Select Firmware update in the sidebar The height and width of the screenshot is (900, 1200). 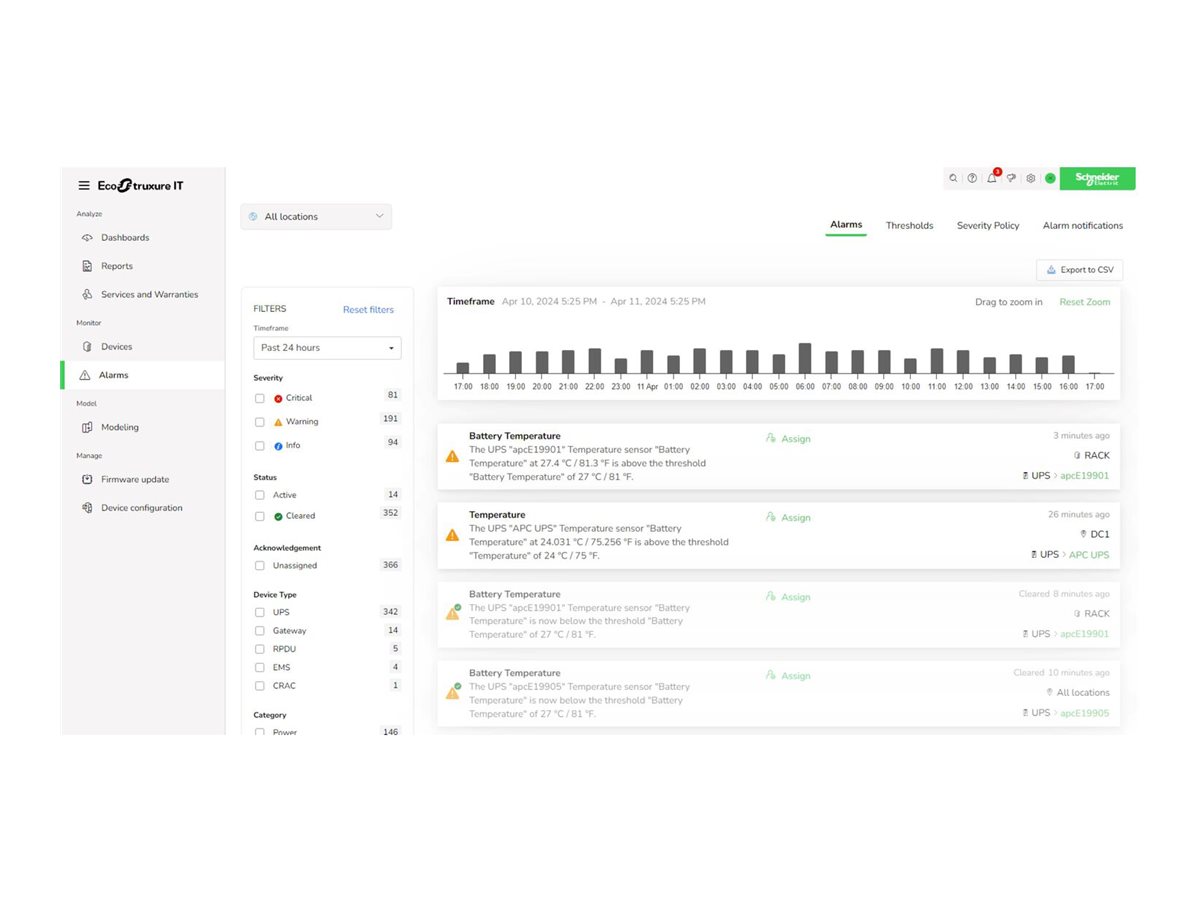pyautogui.click(x=134, y=480)
